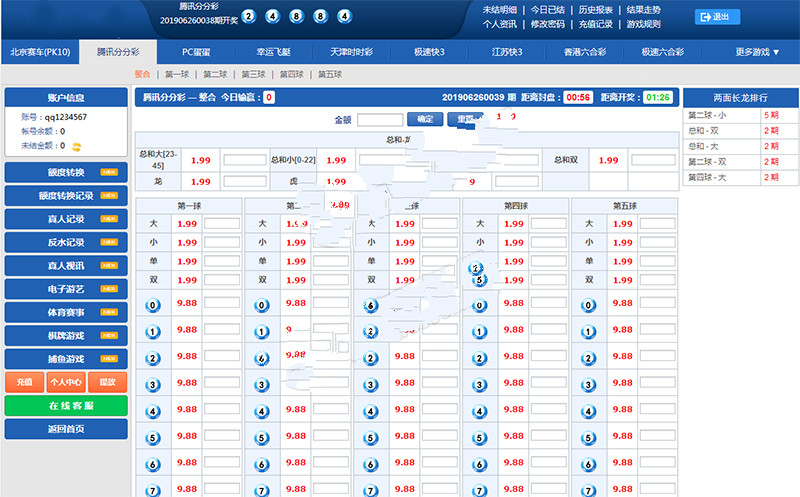Switch to the PC蛋蛋 tab
800x497 pixels.
tap(196, 52)
